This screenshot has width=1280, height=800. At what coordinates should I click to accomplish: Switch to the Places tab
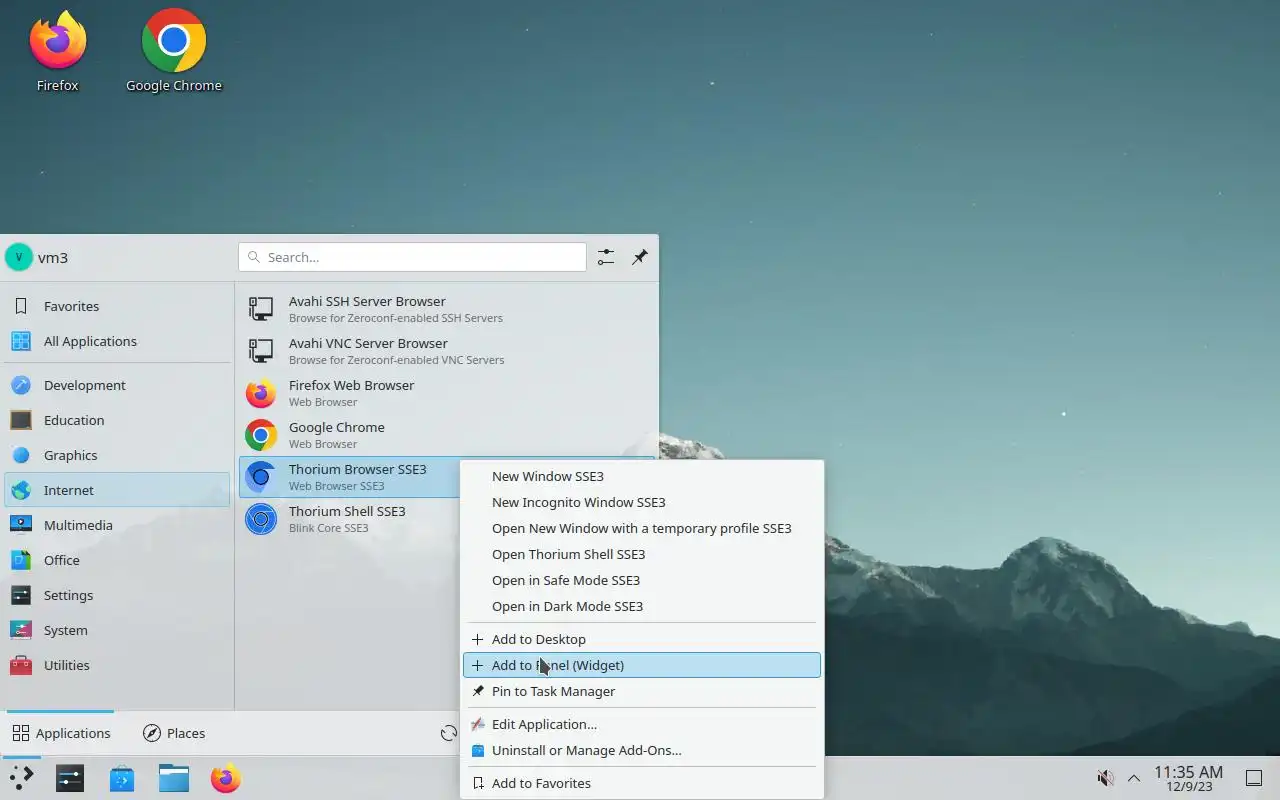pyautogui.click(x=174, y=733)
